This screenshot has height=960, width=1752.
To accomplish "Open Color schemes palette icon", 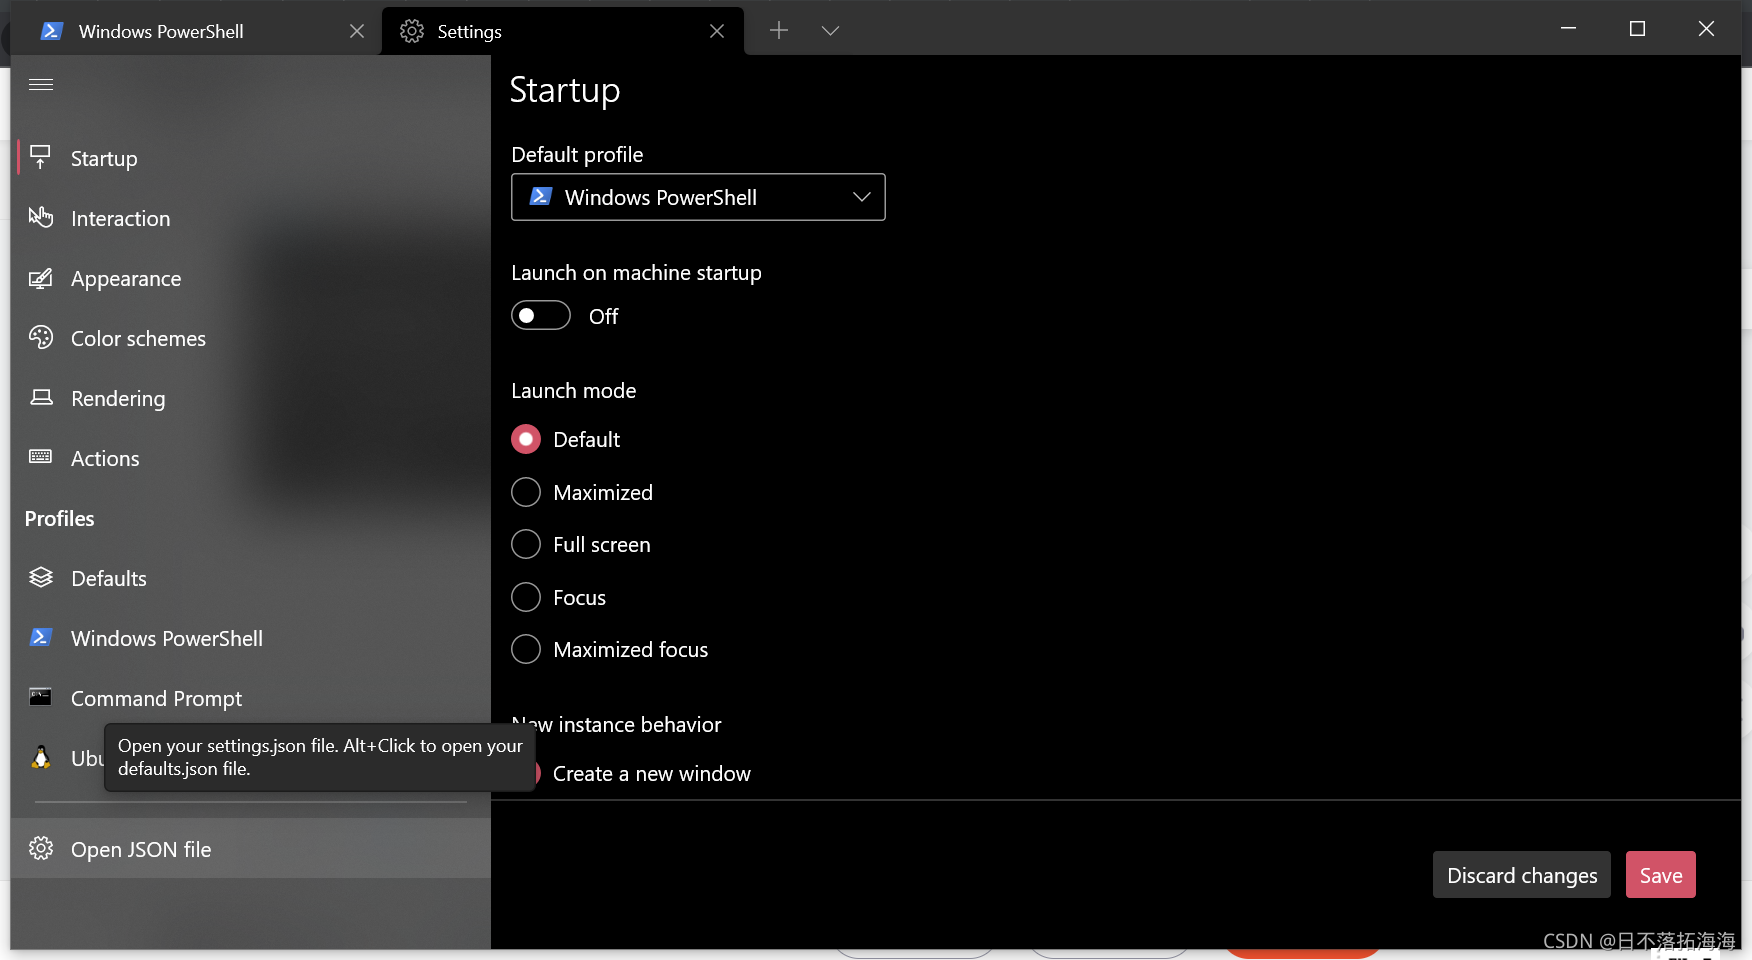I will 41,338.
